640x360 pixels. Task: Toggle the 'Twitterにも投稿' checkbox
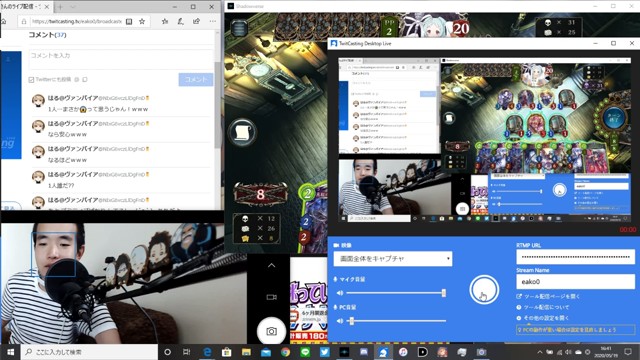point(31,80)
